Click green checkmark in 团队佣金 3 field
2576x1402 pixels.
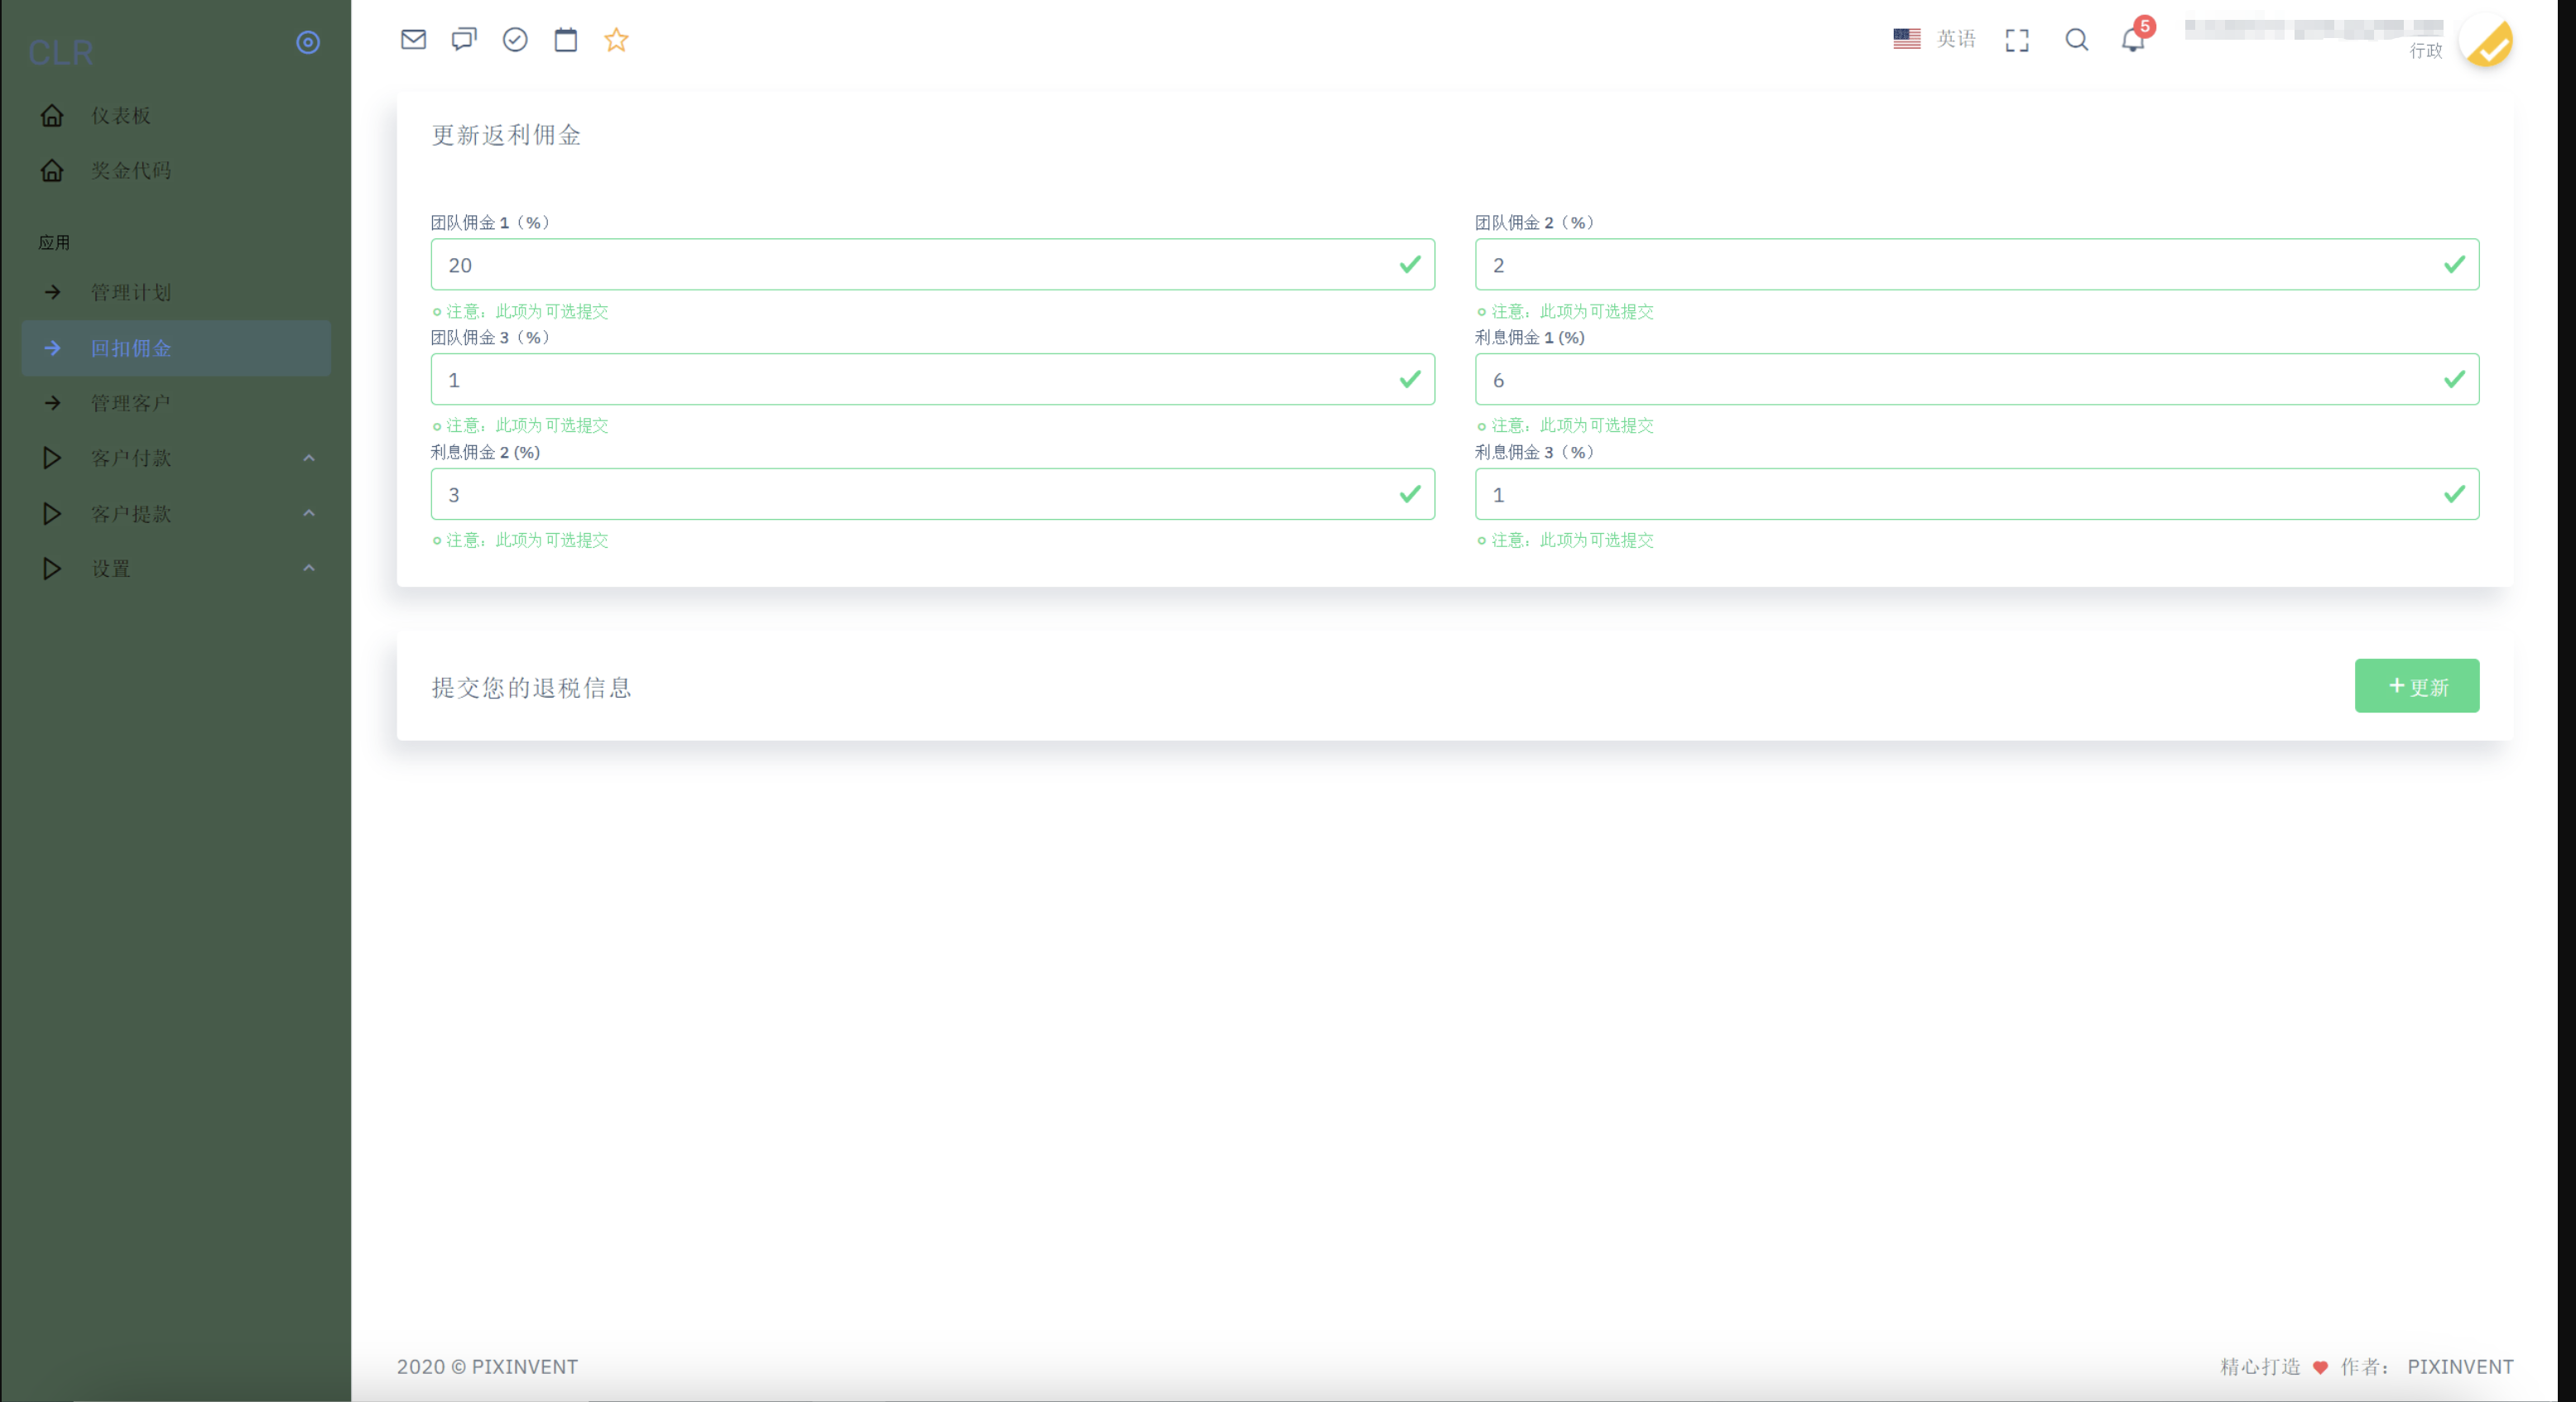pos(1410,379)
